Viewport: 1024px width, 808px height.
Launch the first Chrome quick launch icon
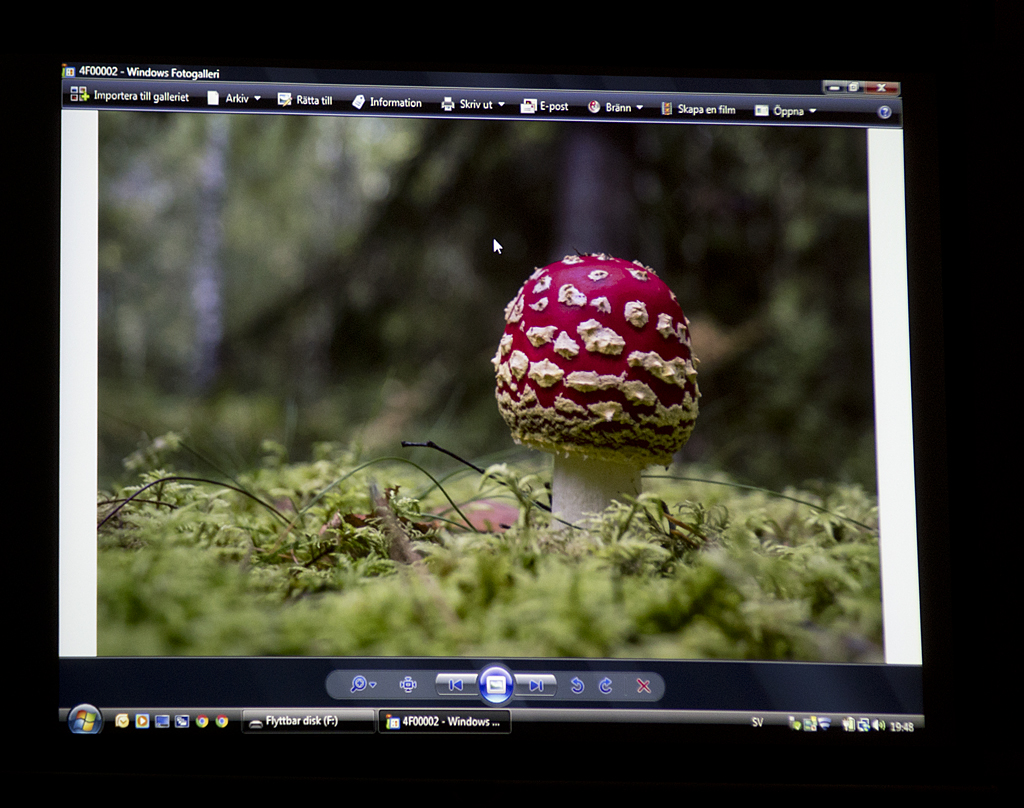(x=202, y=721)
